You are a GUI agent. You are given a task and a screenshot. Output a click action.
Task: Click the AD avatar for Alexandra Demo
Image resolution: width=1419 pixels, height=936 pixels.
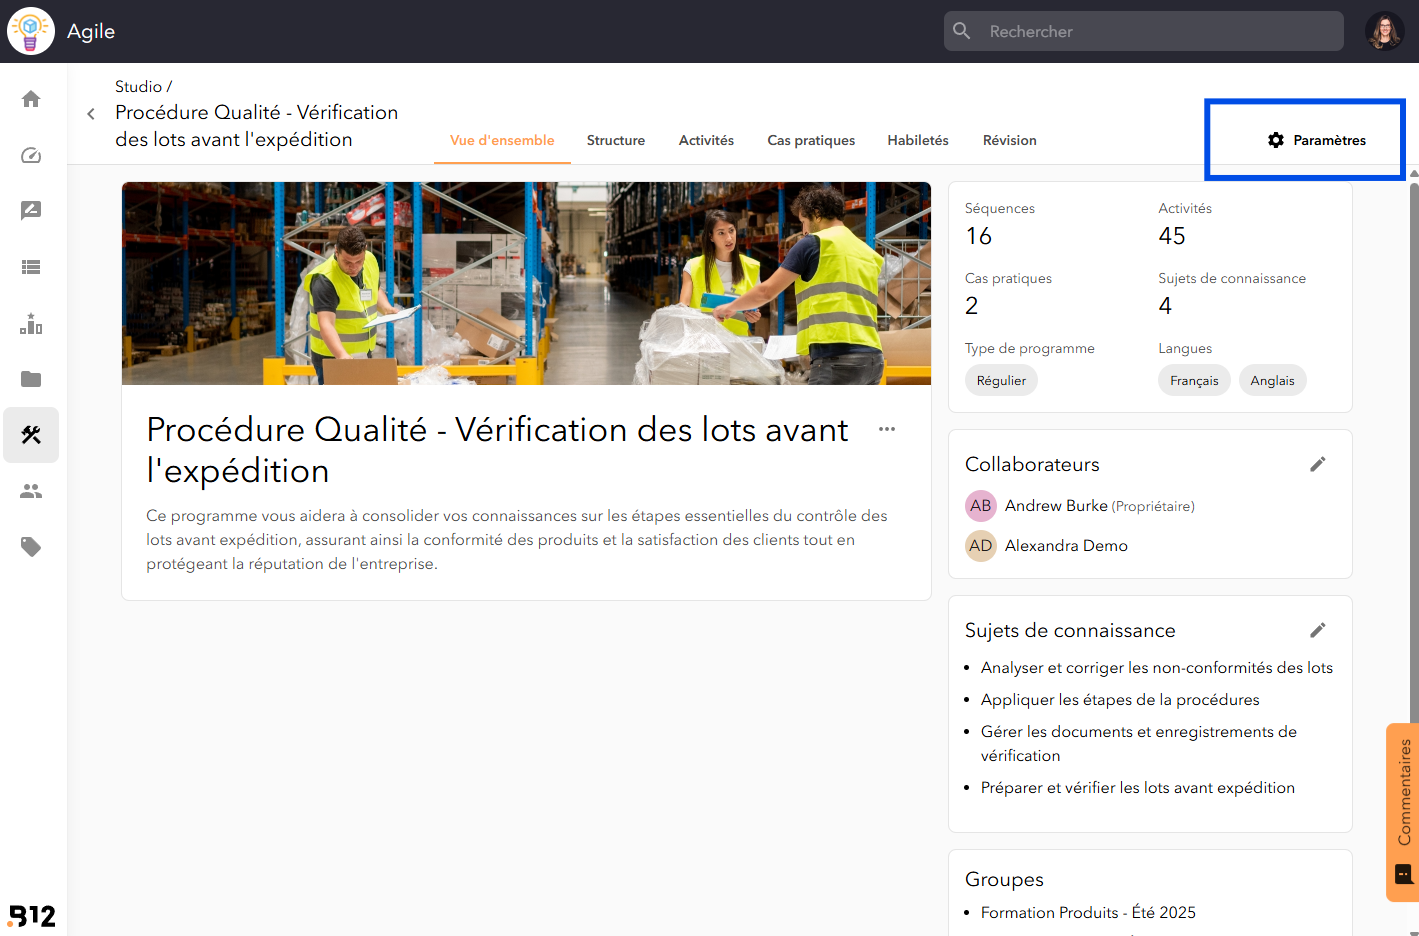coord(981,546)
